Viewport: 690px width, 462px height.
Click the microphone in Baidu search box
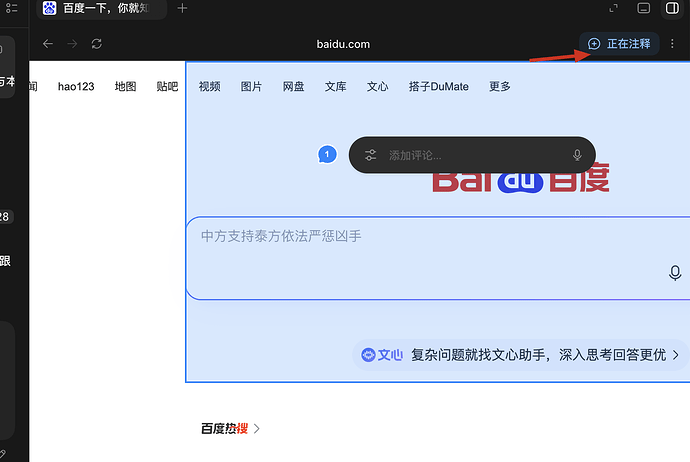click(675, 273)
